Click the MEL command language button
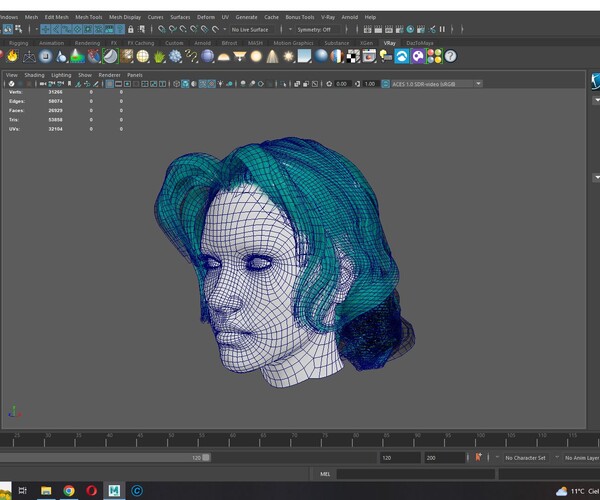This screenshot has width=600, height=500. (325, 474)
